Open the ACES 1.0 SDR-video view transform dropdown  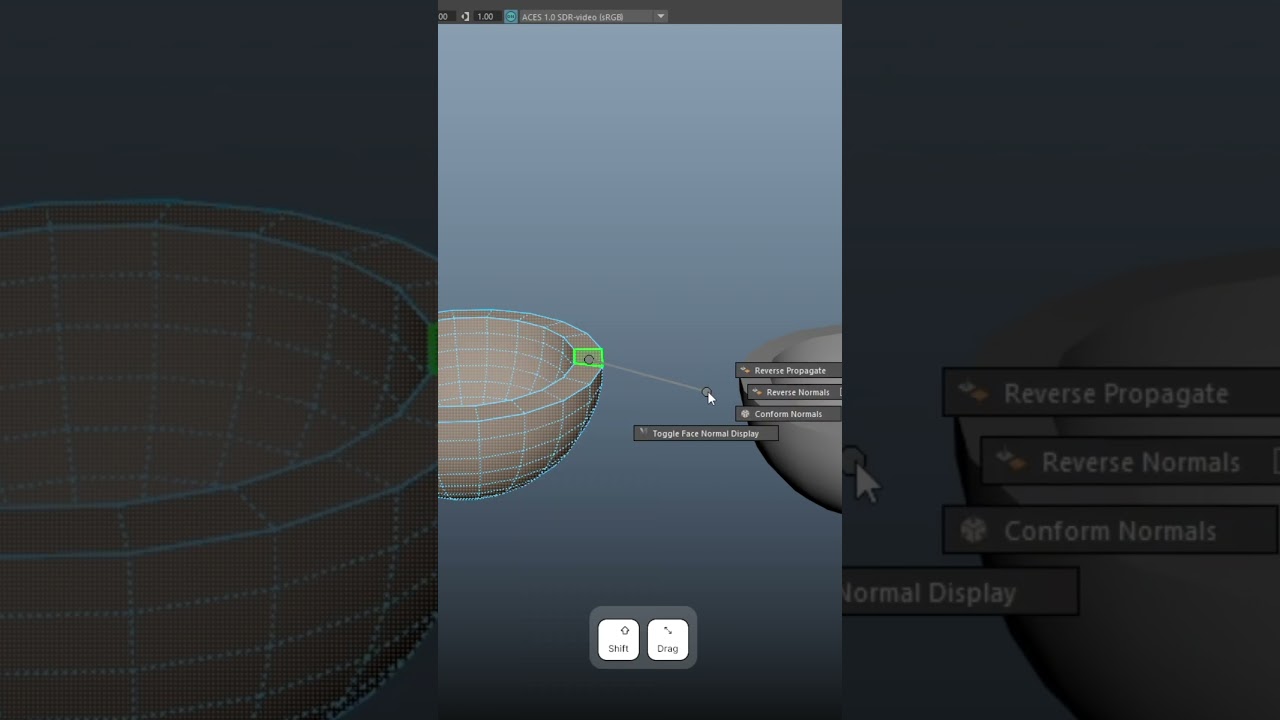click(x=593, y=16)
